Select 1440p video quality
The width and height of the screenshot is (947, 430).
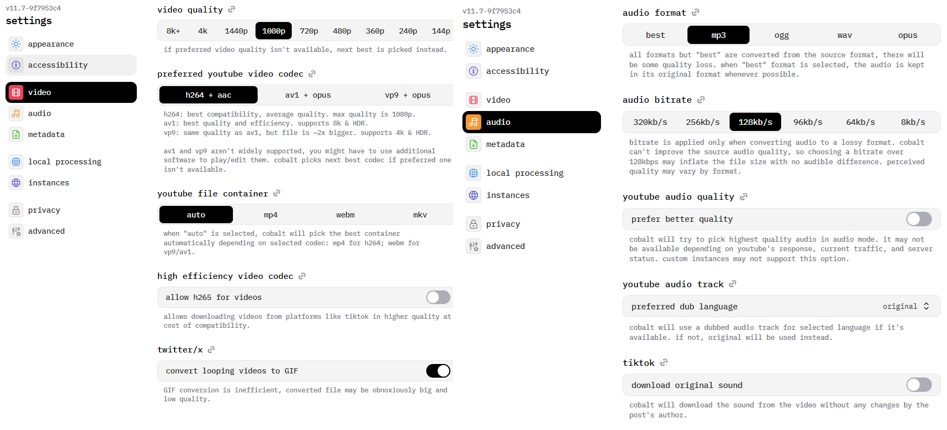point(236,31)
